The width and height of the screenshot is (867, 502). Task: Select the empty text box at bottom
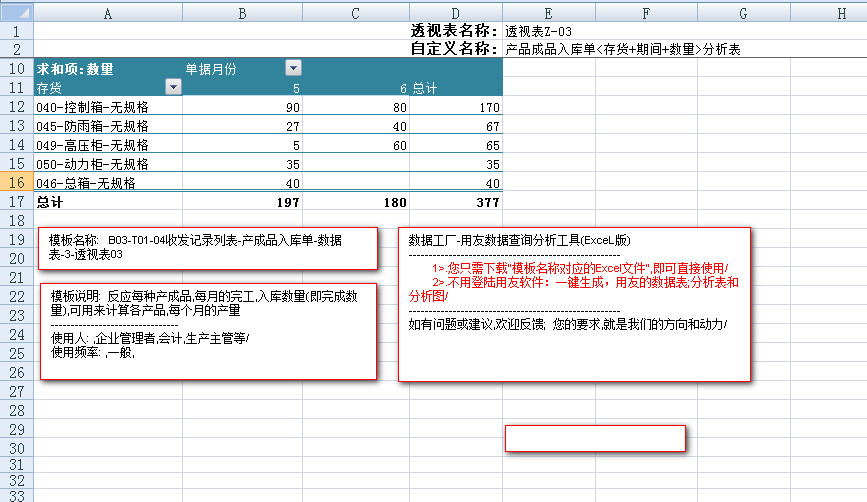pos(595,438)
